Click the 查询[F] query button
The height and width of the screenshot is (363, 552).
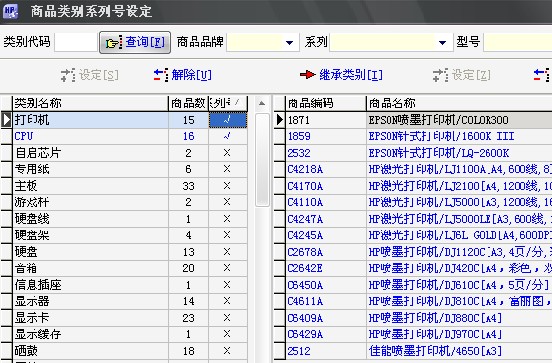pos(135,42)
